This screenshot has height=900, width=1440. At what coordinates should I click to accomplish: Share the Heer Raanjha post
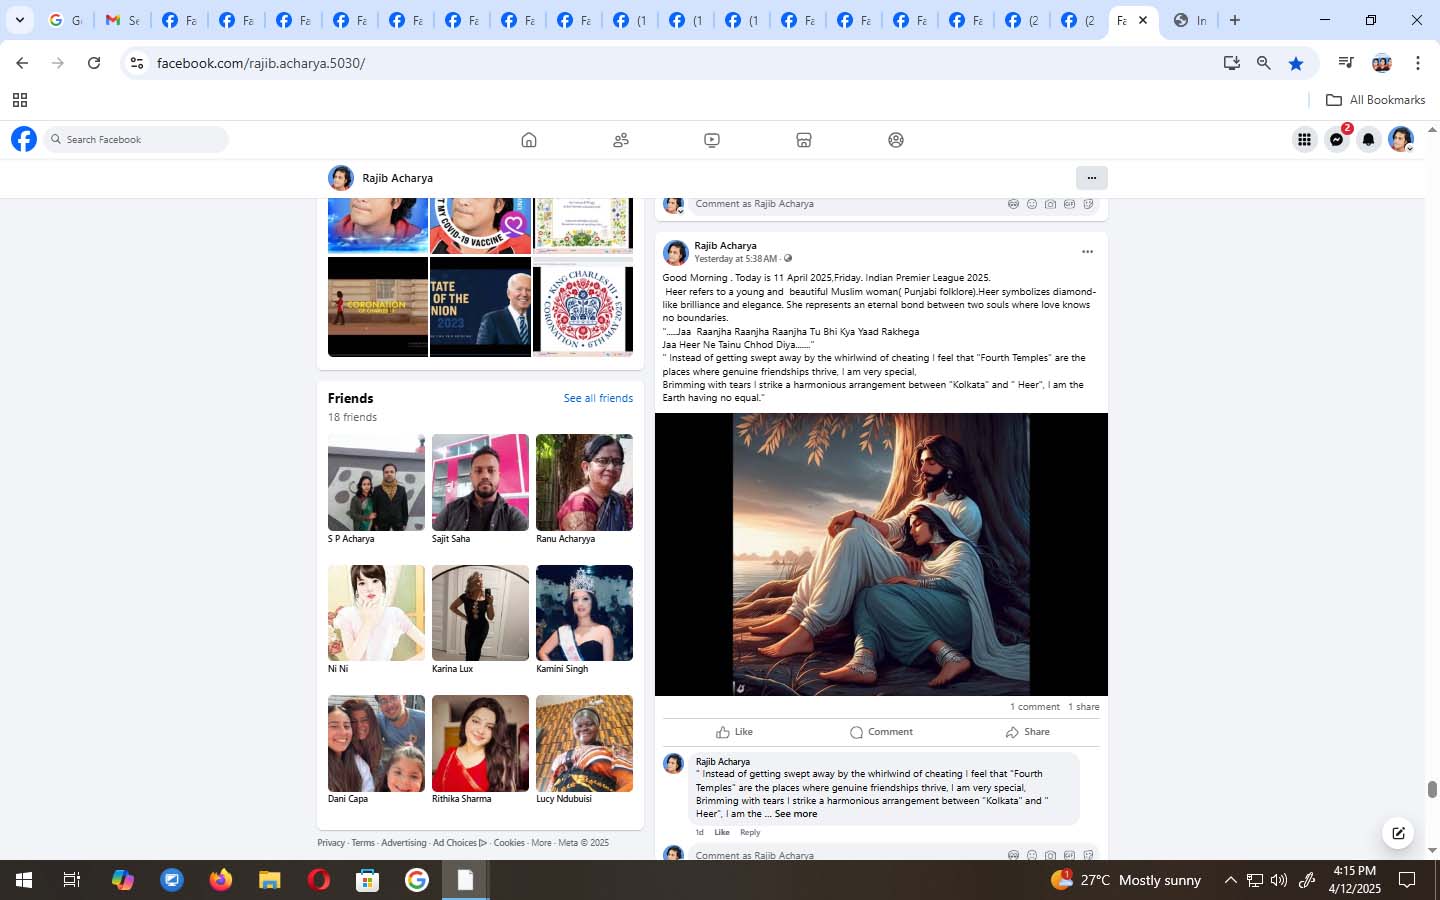pos(1027,732)
